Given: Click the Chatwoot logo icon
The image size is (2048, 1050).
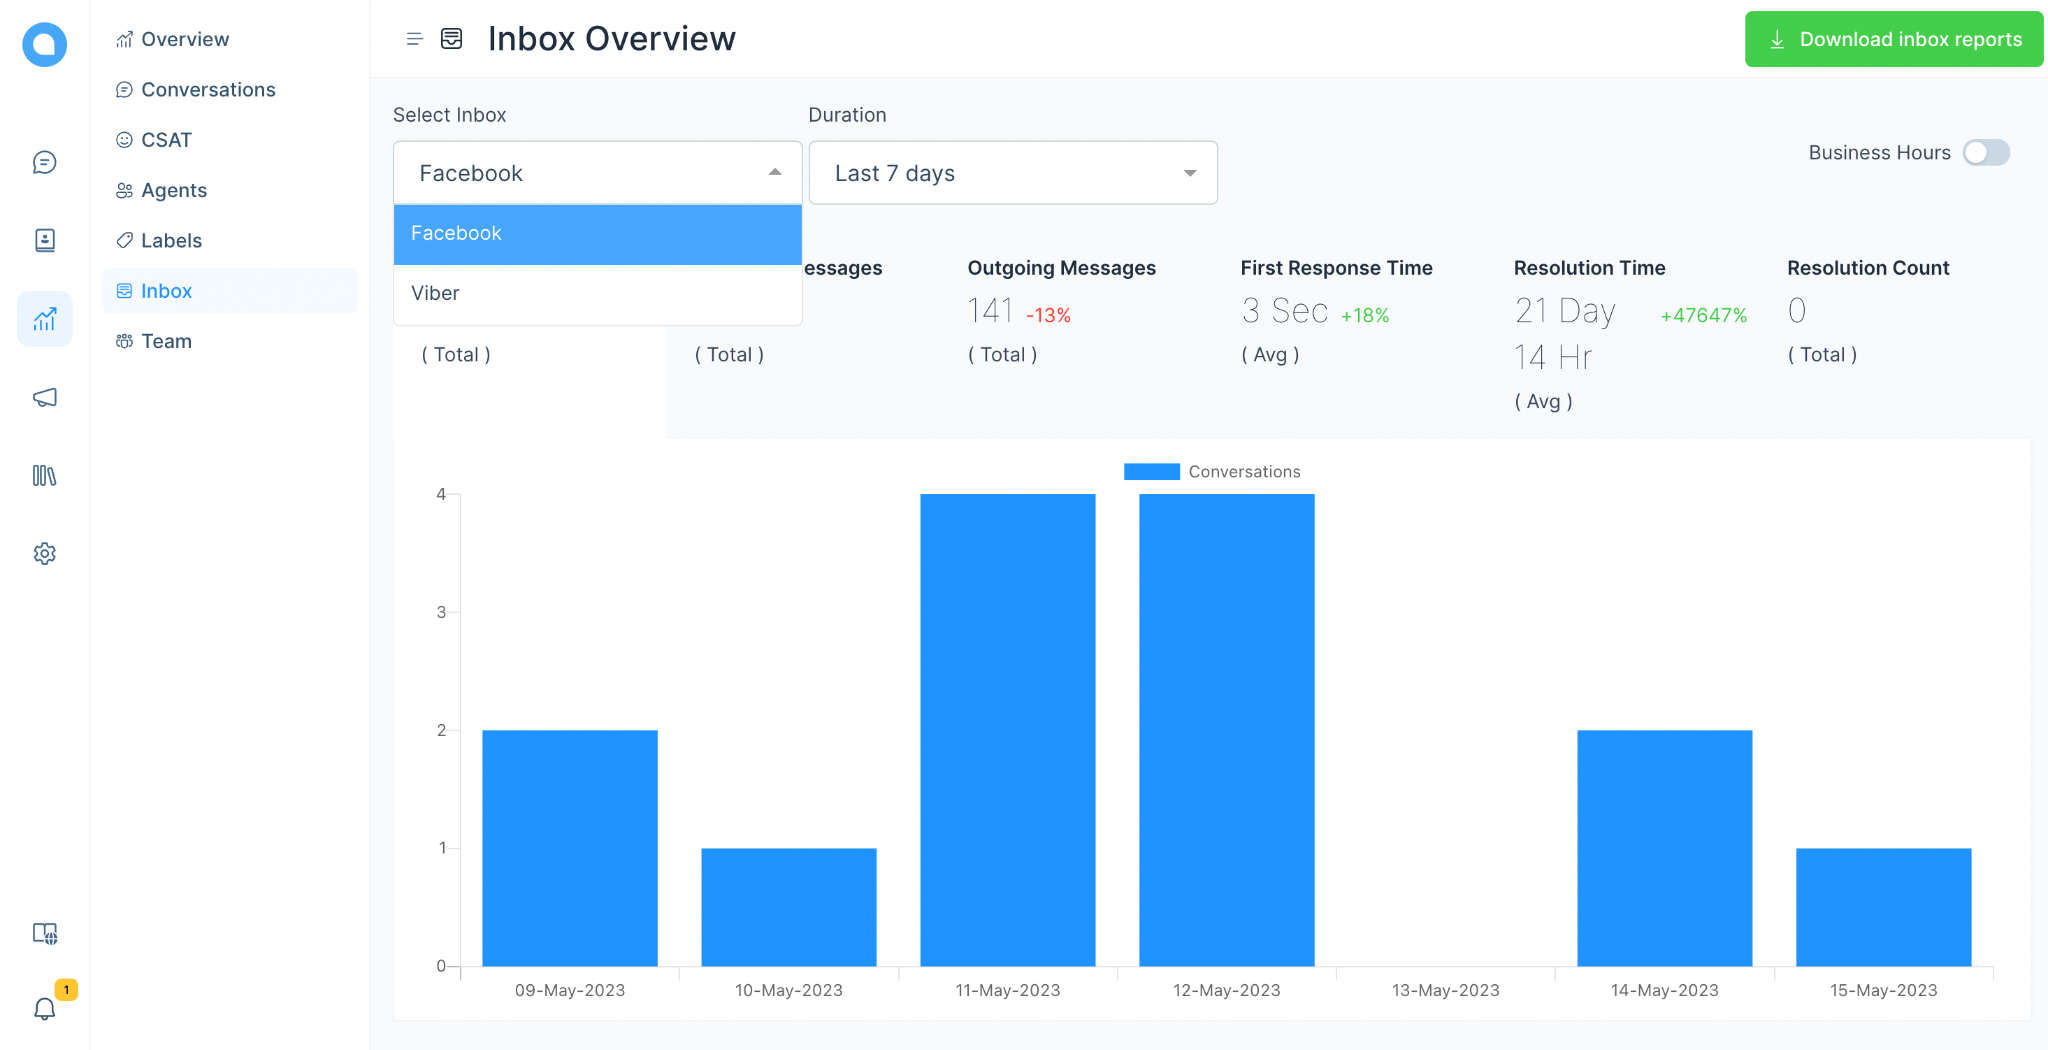Looking at the screenshot, I should point(44,44).
